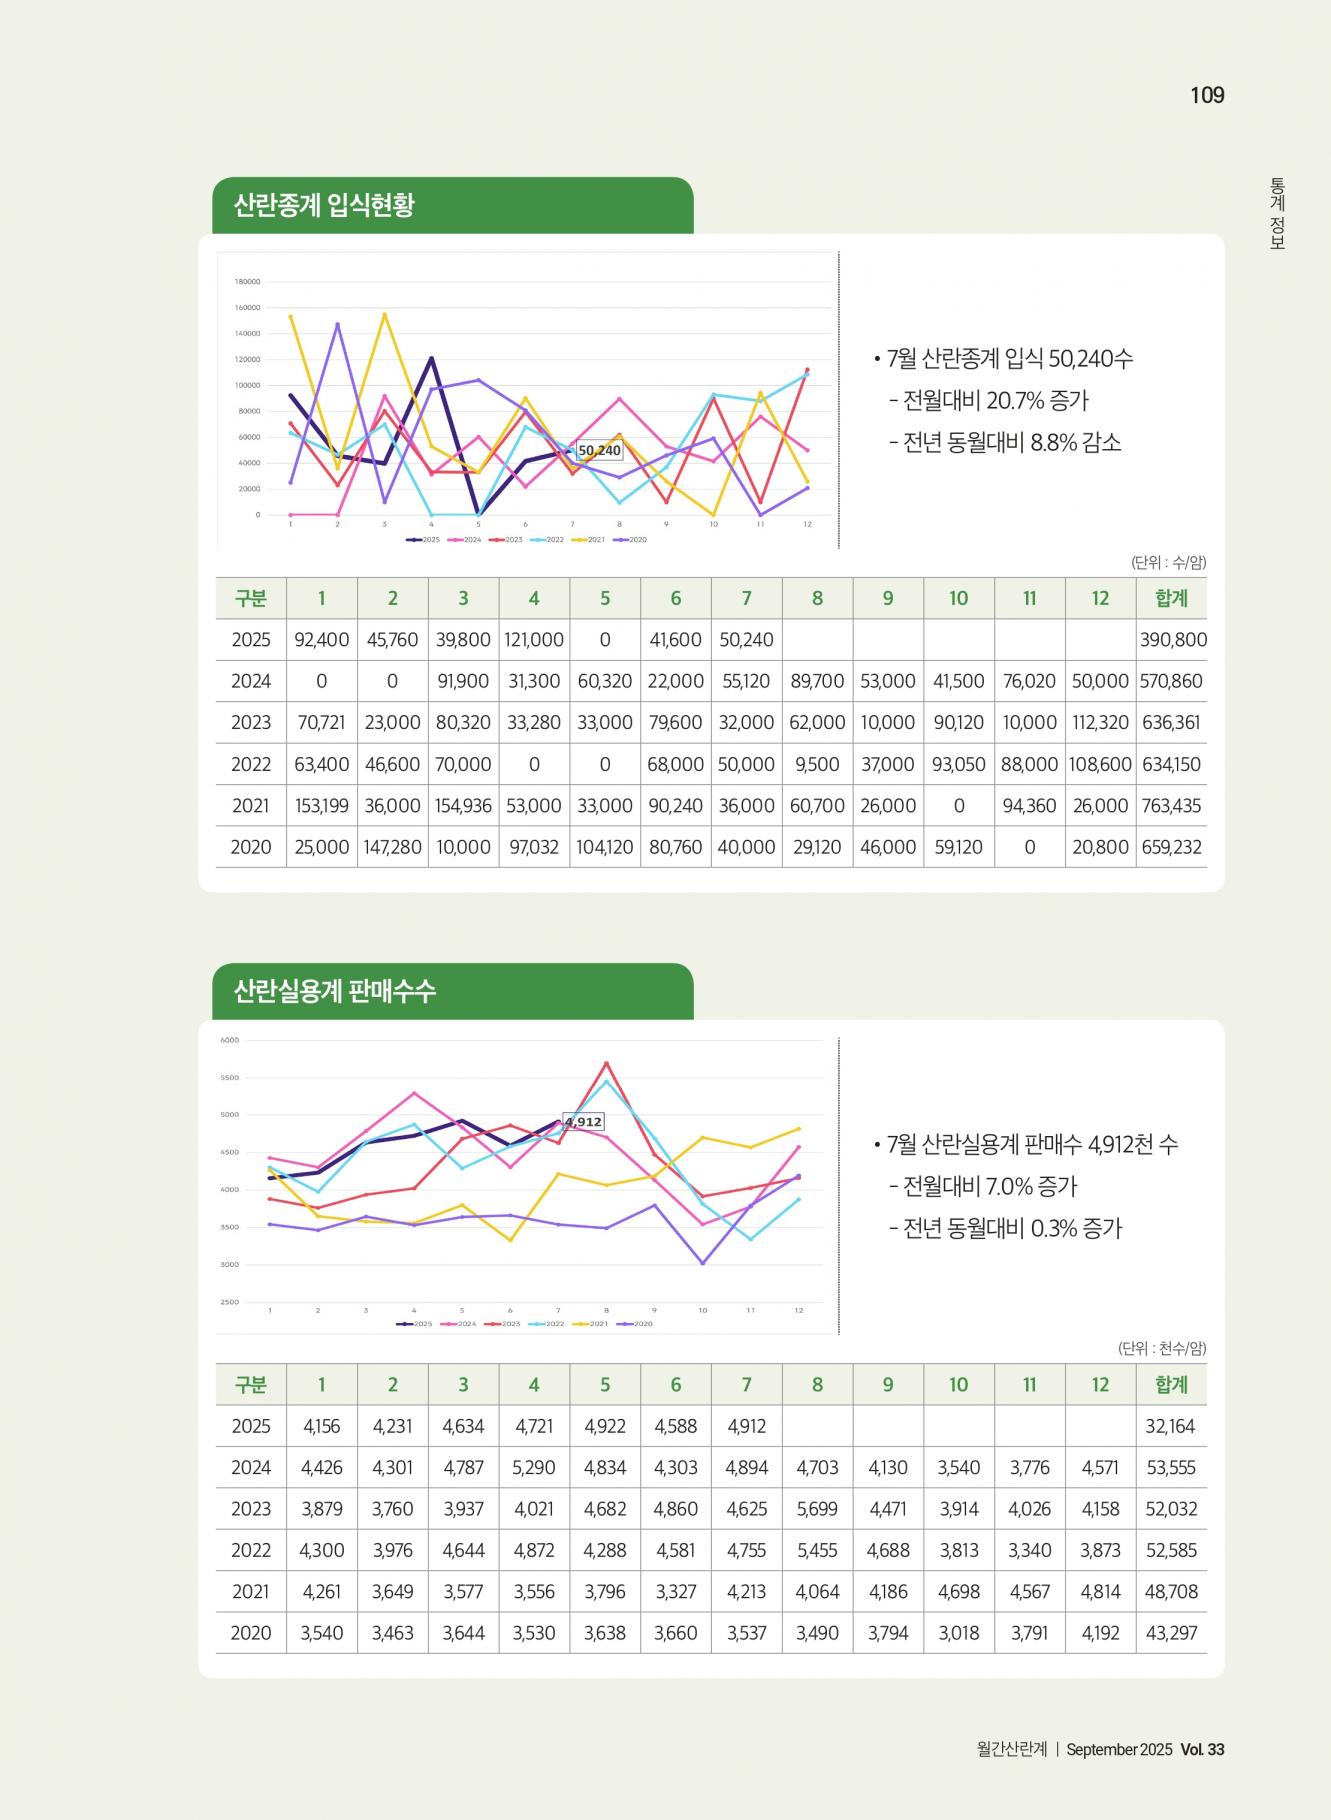The image size is (1331, 1820).
Task: Select the 2021 row label in the bottom table
Action: 251,1591
